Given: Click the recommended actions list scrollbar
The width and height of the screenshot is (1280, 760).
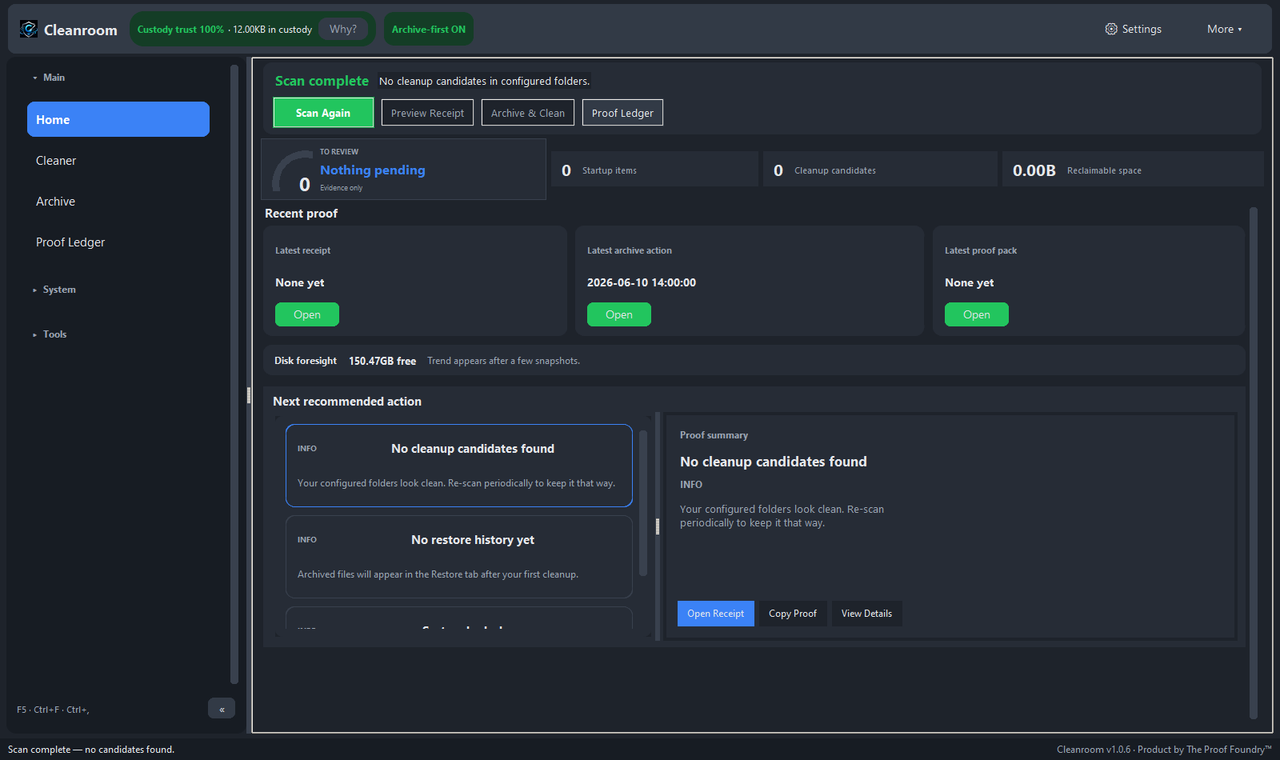Looking at the screenshot, I should point(643,502).
